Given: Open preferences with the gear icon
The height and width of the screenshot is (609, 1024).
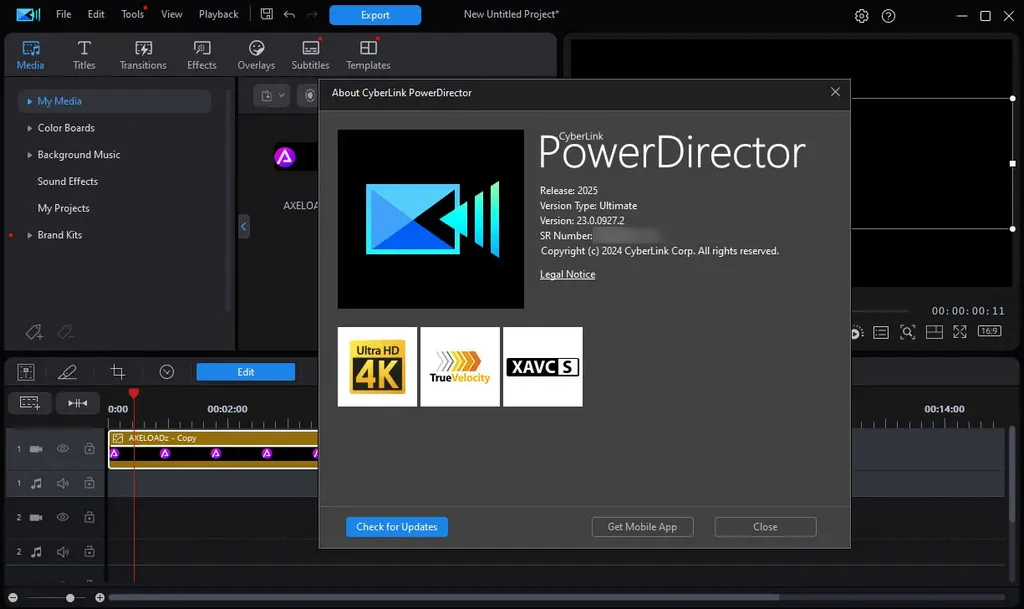Looking at the screenshot, I should [x=861, y=16].
